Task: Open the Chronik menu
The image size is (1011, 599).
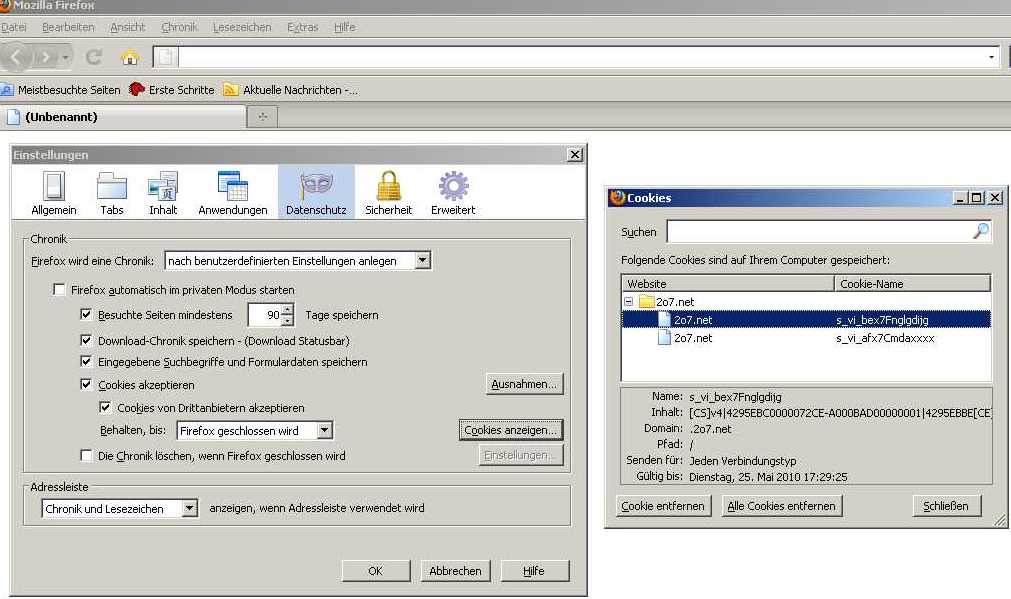Action: tap(179, 27)
